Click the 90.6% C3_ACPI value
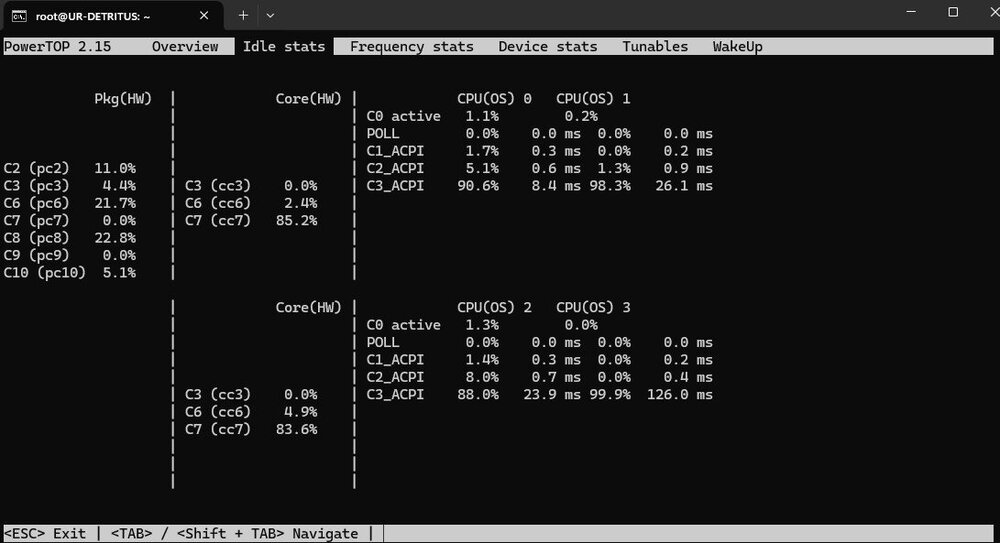The image size is (1000, 543). [478, 186]
